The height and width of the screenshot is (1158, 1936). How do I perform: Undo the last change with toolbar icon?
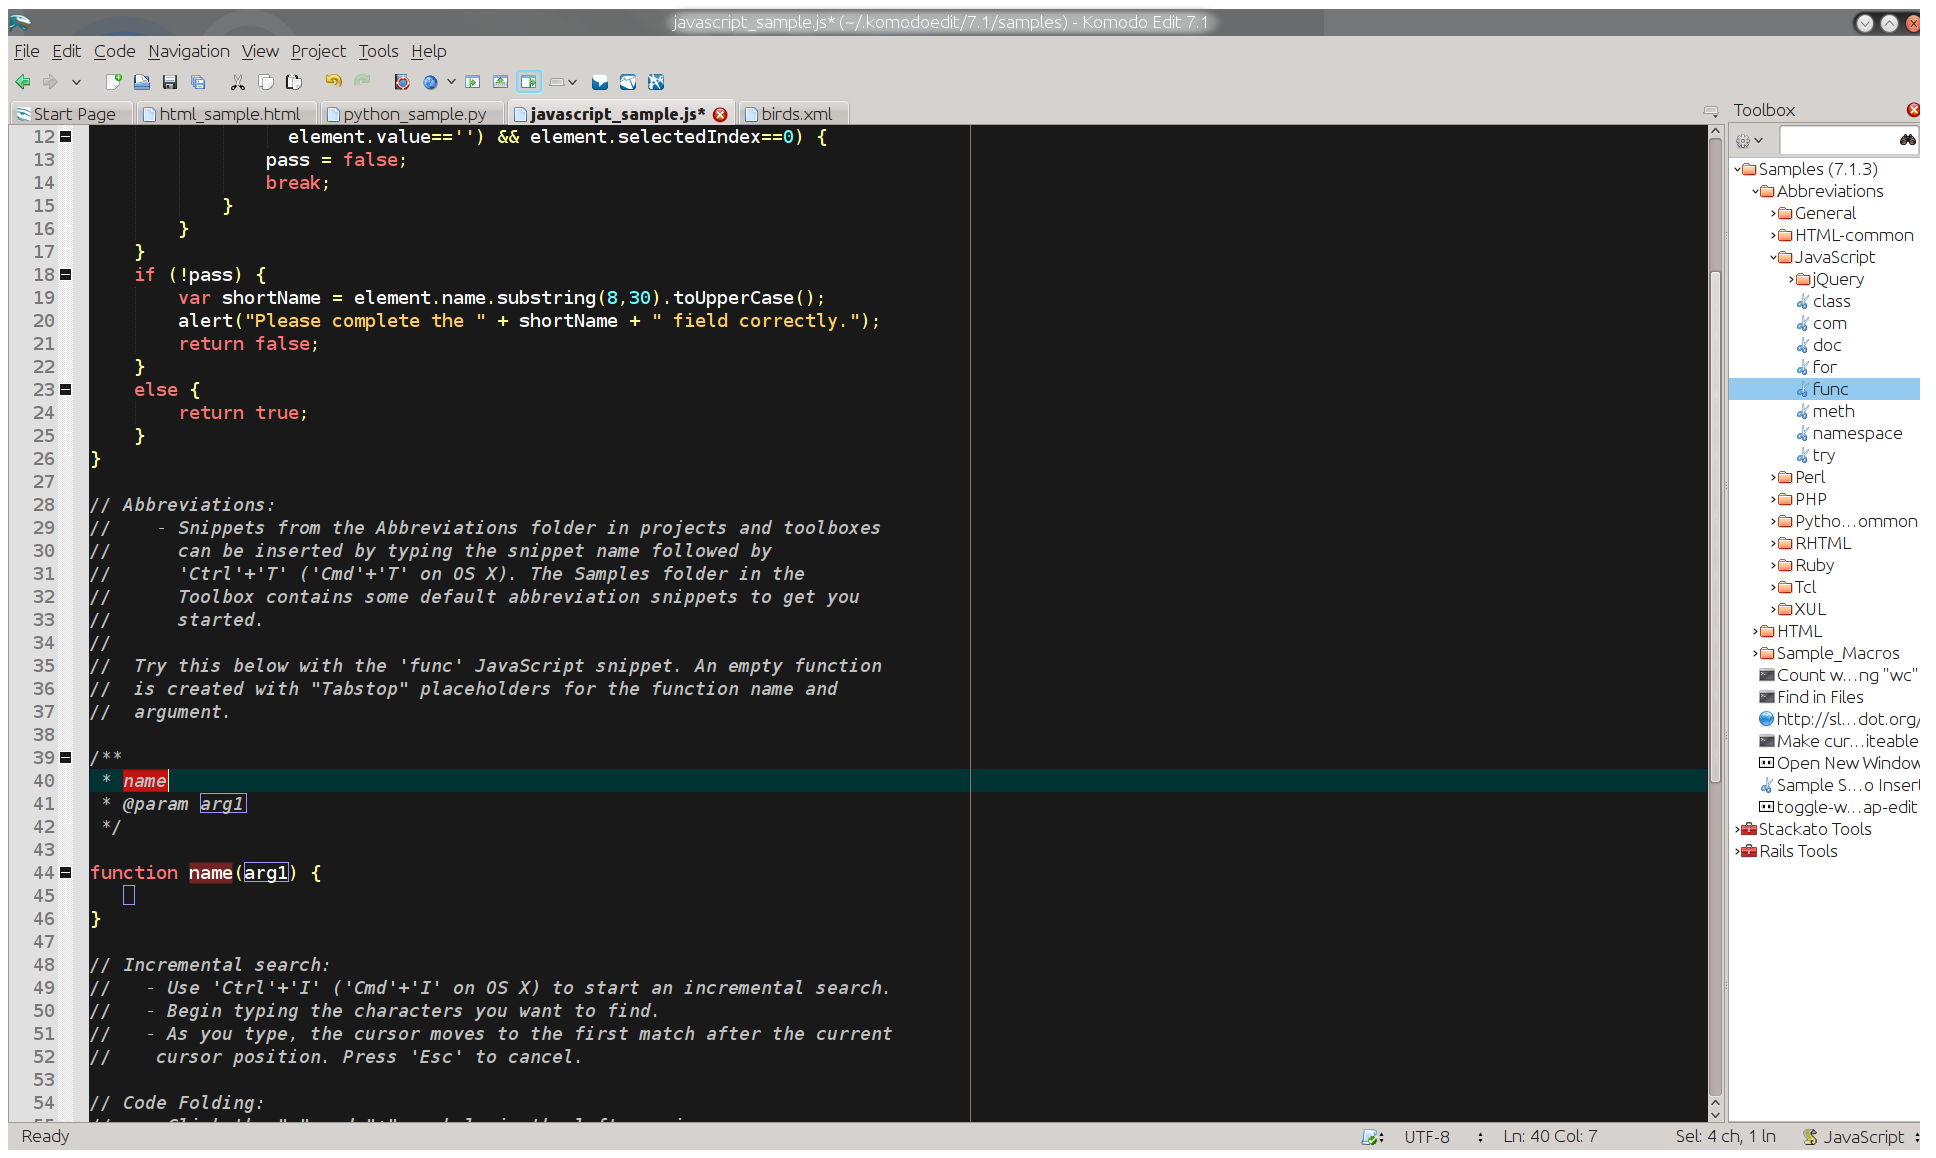333,82
